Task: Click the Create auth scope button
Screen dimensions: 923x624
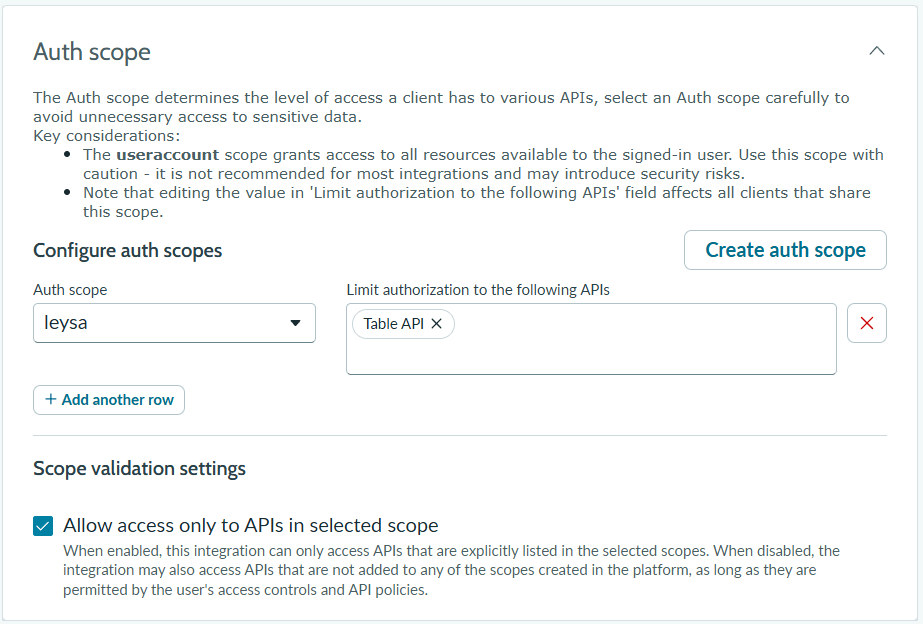Action: (x=785, y=250)
